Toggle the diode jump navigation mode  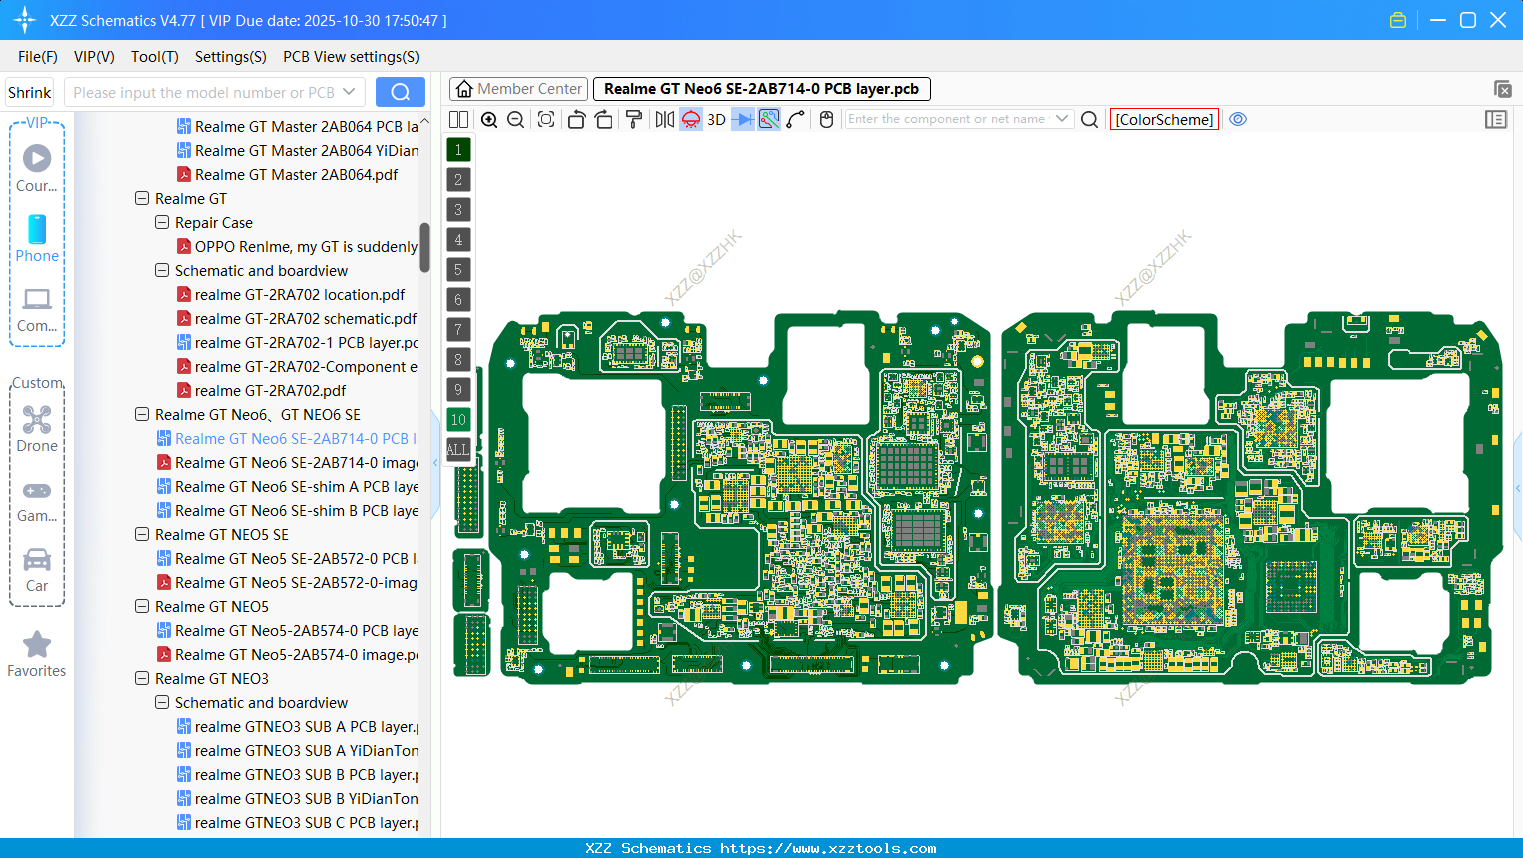741,119
